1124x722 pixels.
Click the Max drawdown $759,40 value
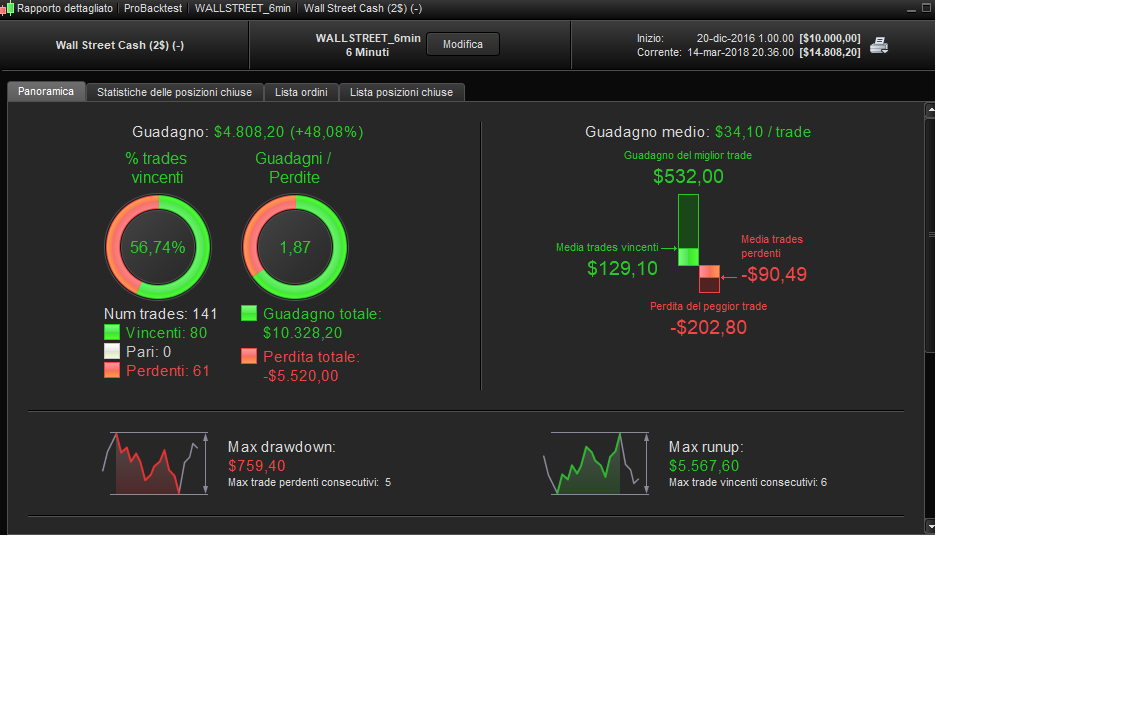[257, 466]
